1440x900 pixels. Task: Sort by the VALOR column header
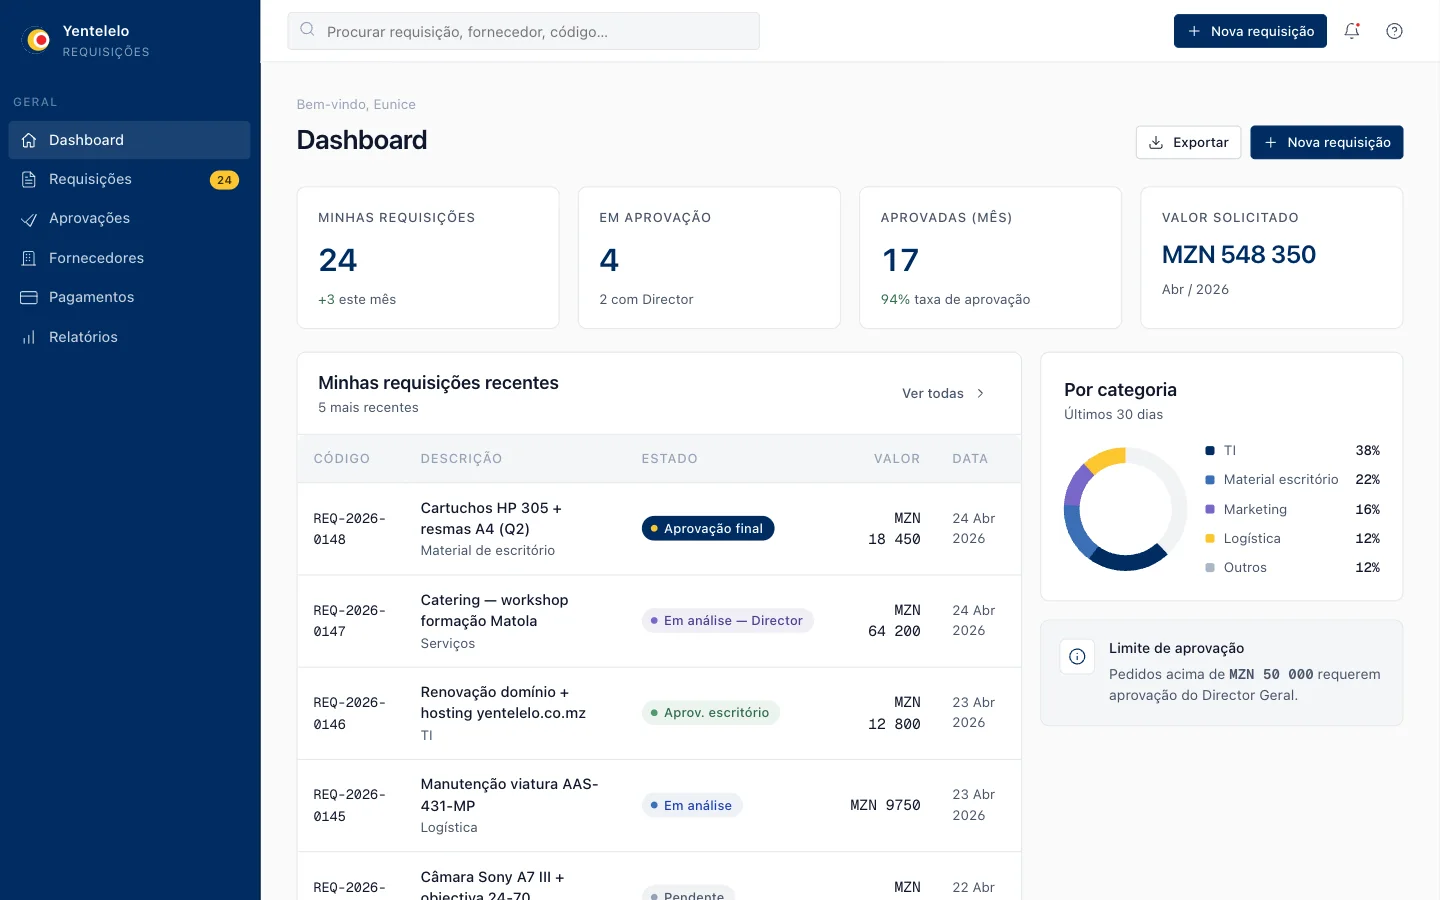pos(897,458)
